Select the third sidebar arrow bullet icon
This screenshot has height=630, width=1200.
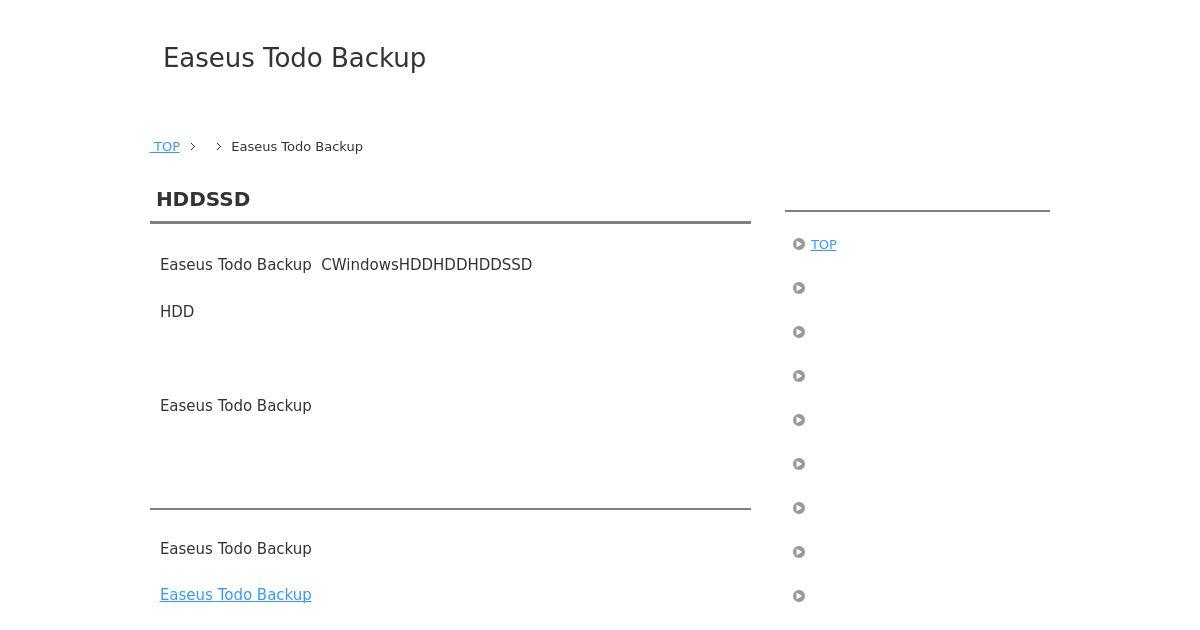[x=799, y=332]
